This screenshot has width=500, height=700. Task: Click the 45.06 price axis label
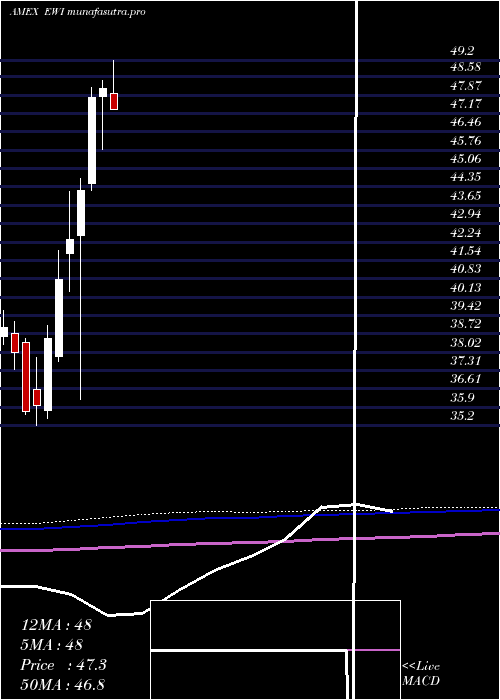tap(465, 159)
